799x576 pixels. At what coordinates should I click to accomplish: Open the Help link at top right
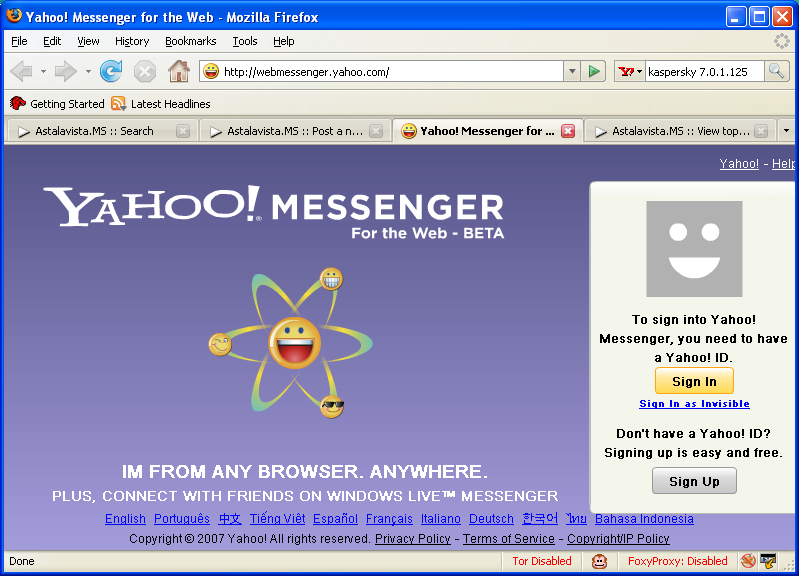coord(783,164)
